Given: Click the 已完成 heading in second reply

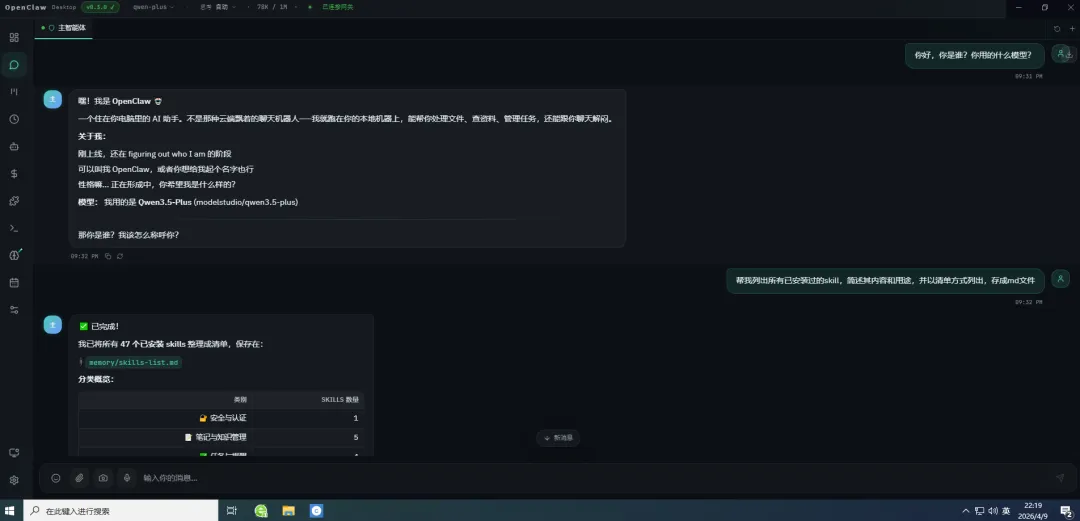Looking at the screenshot, I should tap(99, 326).
